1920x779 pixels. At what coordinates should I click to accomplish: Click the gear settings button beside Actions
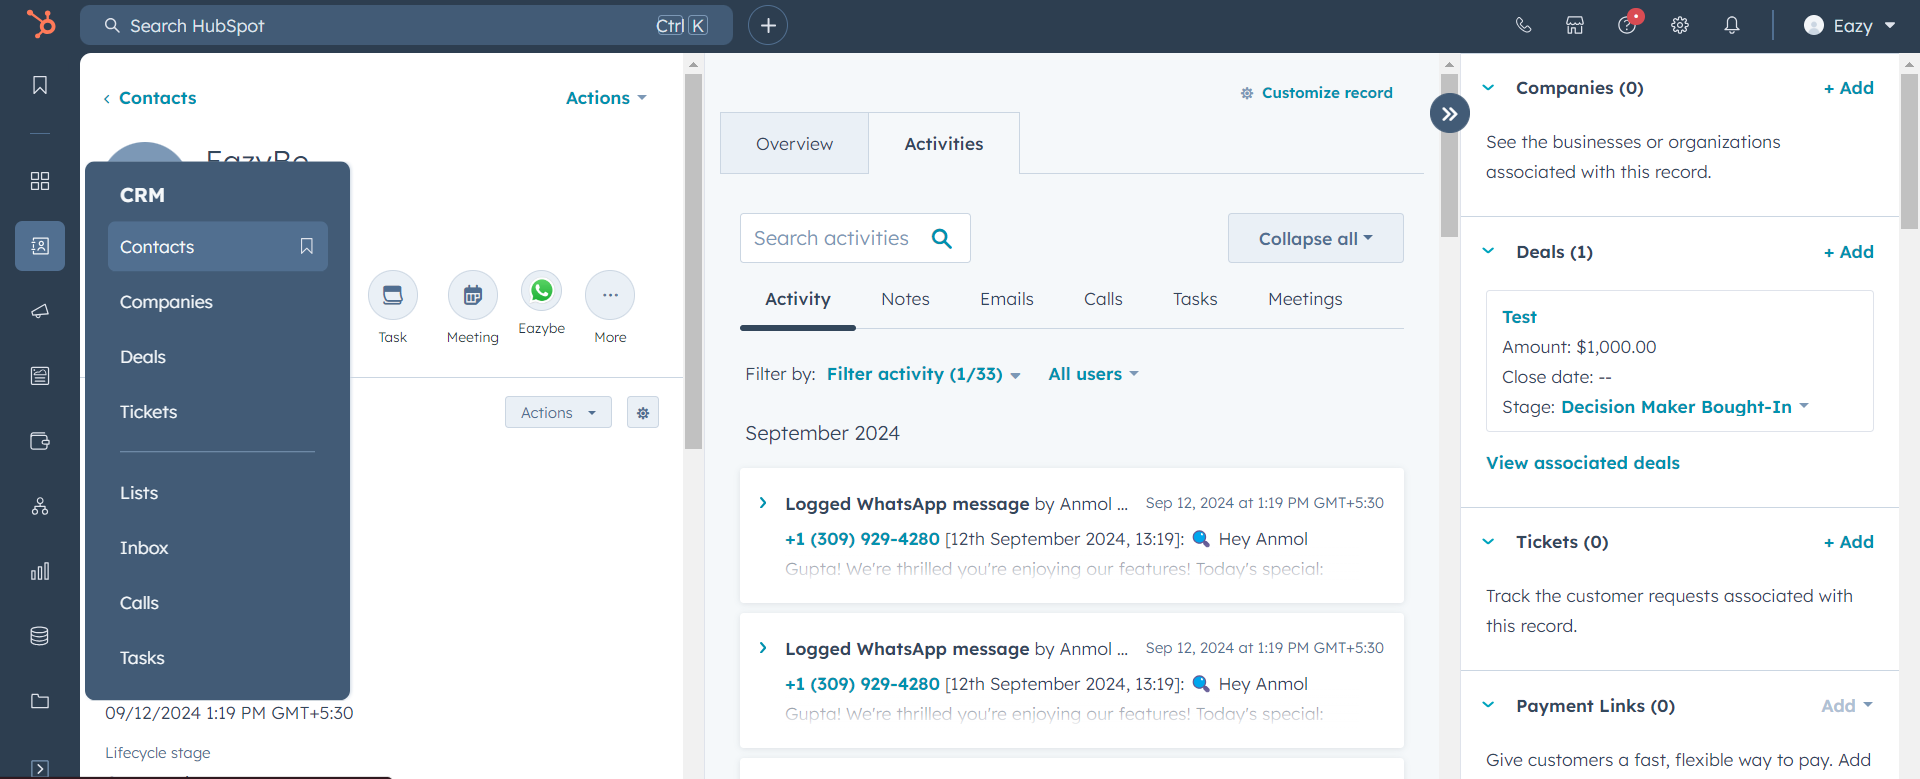(643, 412)
